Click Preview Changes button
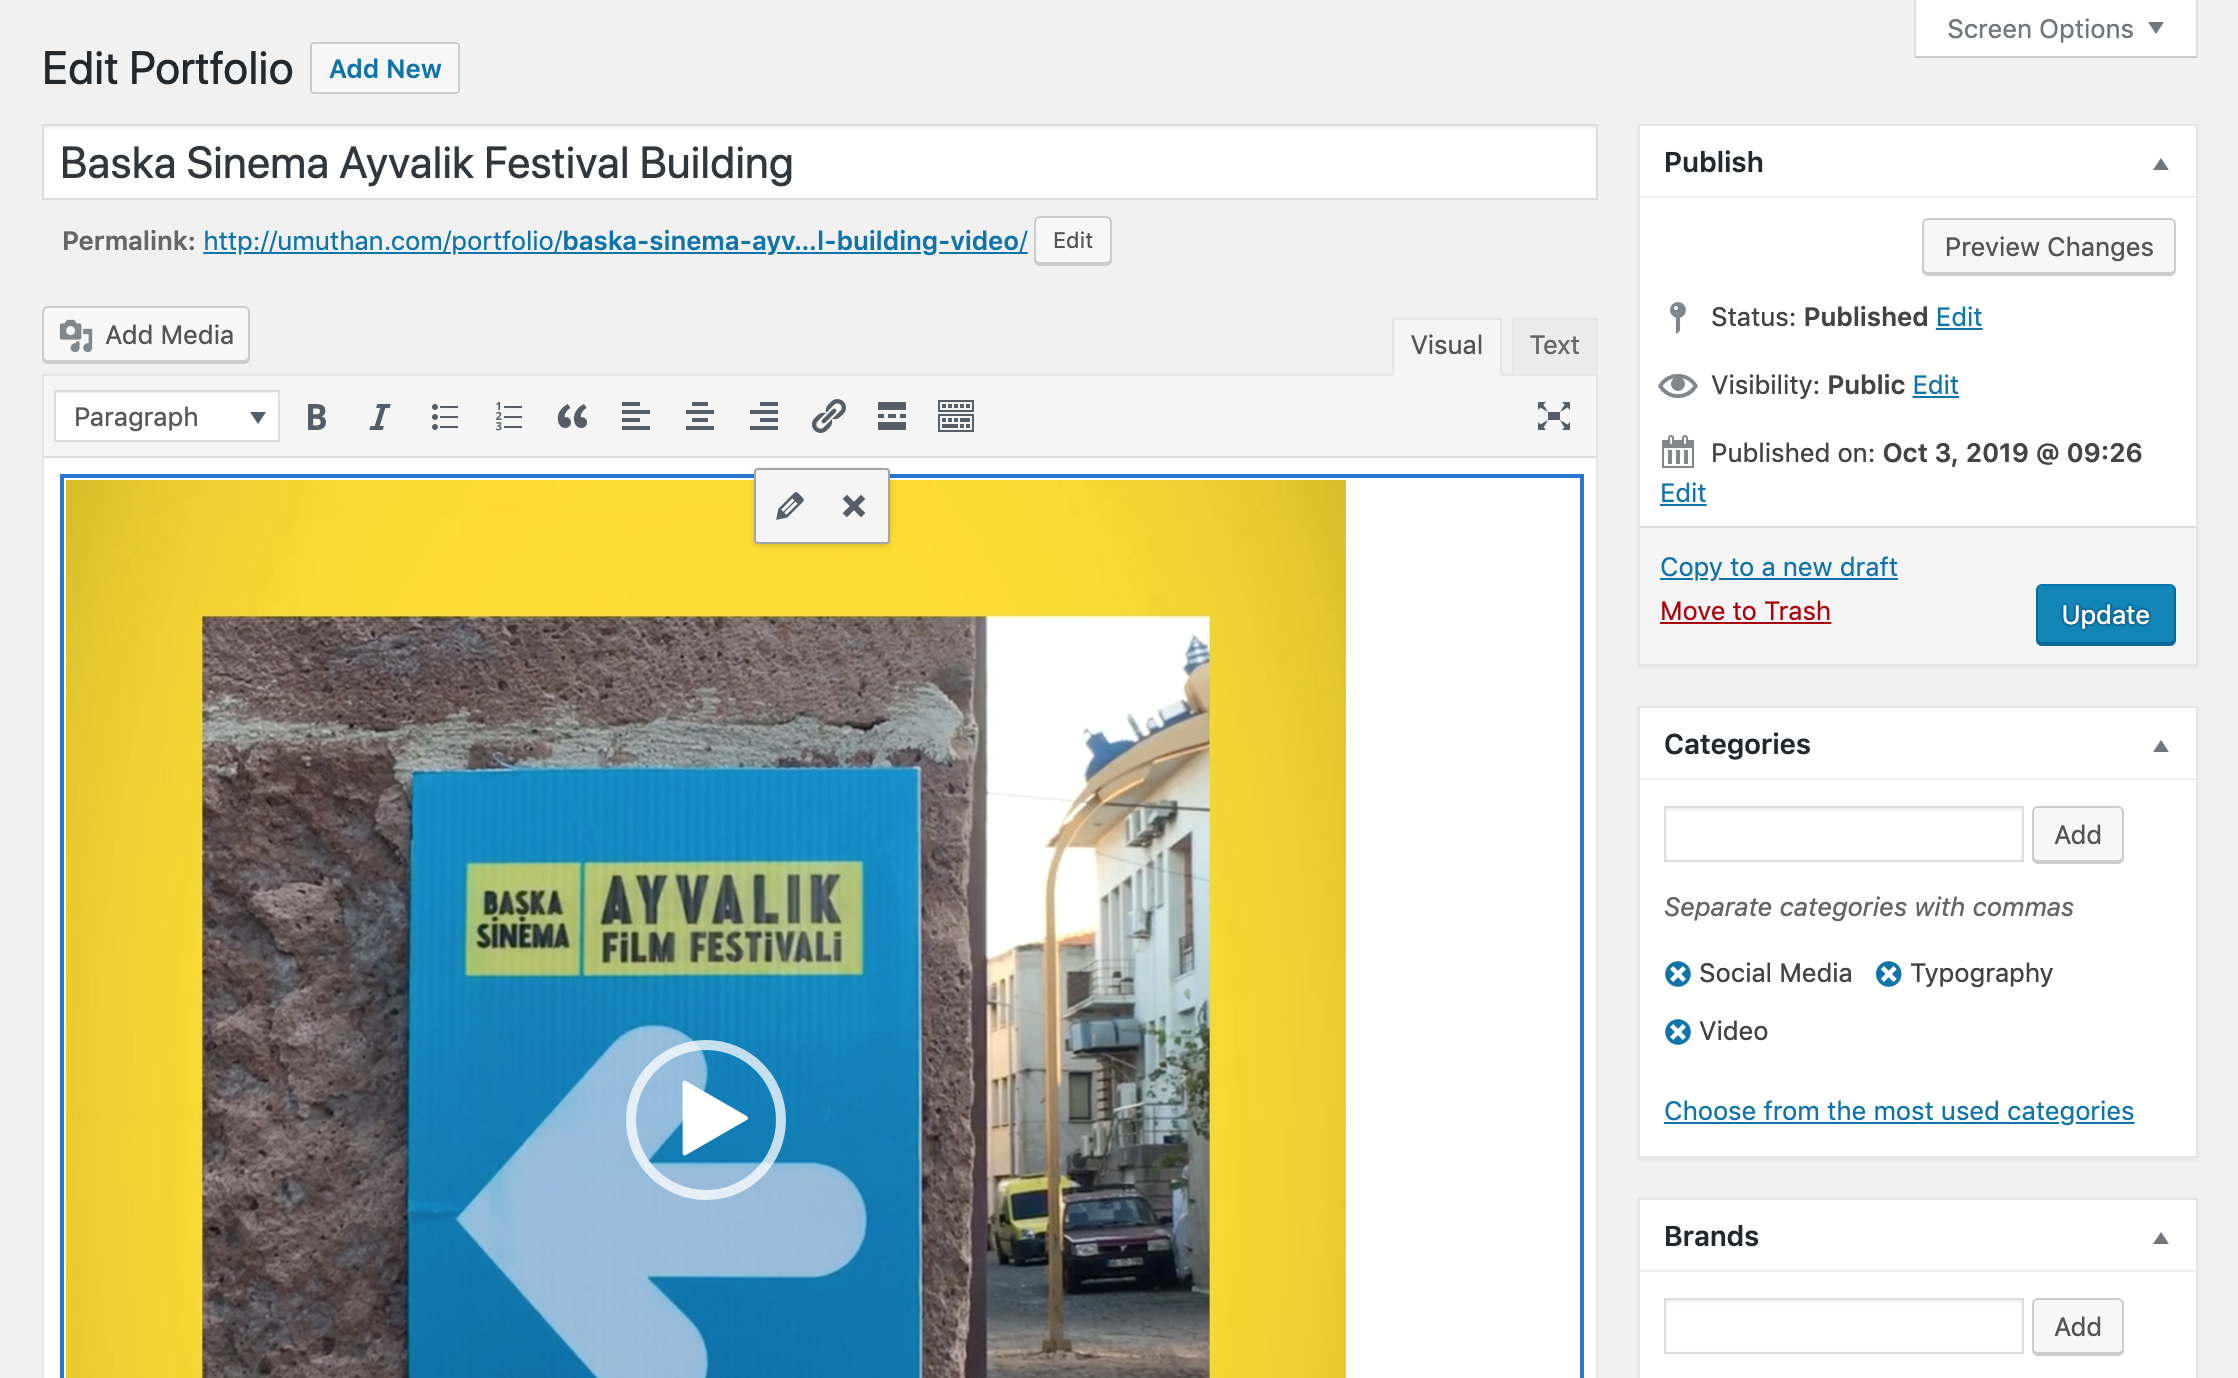The image size is (2238, 1378). [x=2048, y=246]
